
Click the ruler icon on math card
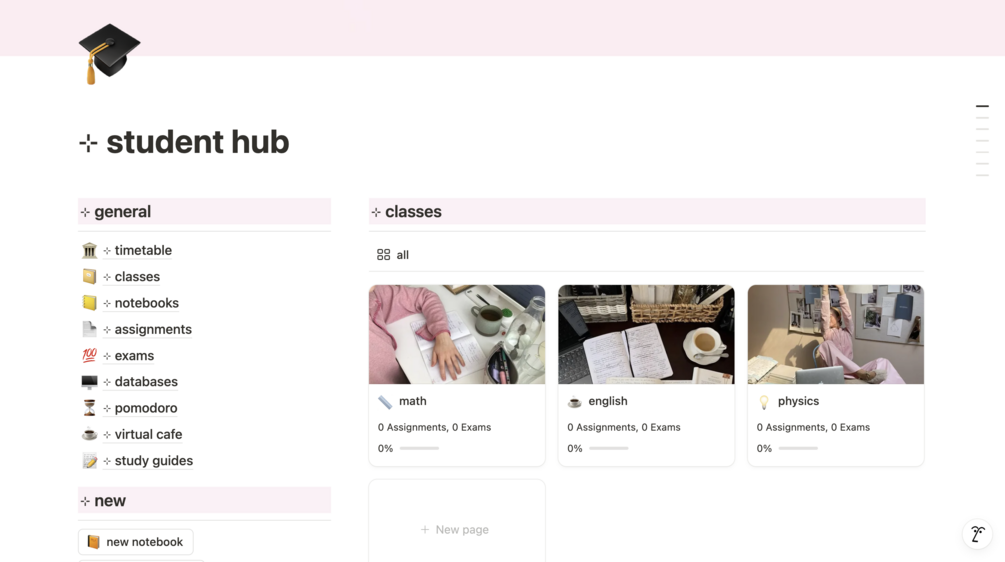click(385, 402)
